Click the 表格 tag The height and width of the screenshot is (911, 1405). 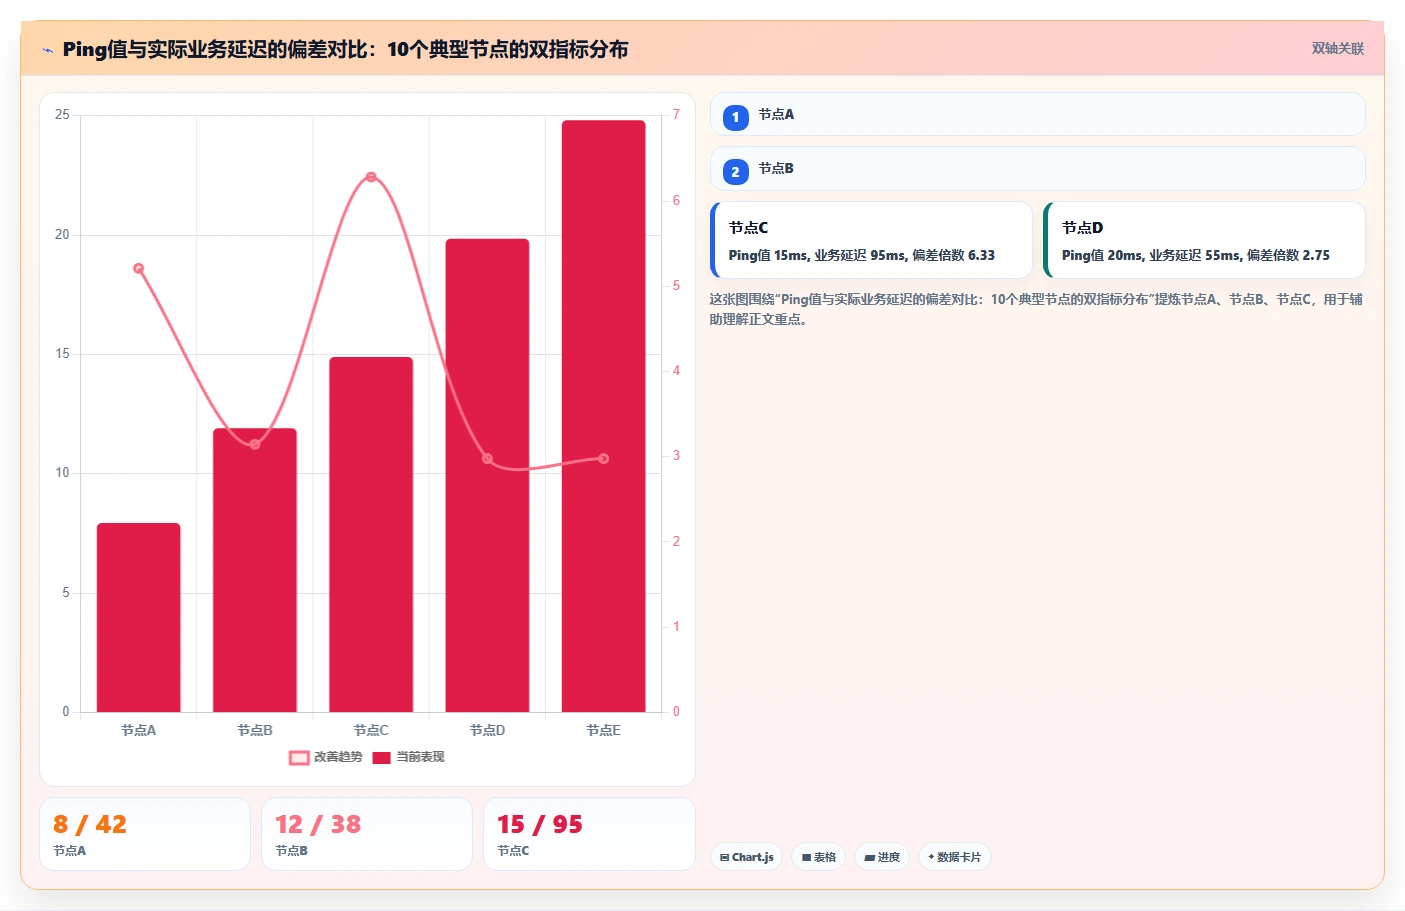[x=818, y=857]
